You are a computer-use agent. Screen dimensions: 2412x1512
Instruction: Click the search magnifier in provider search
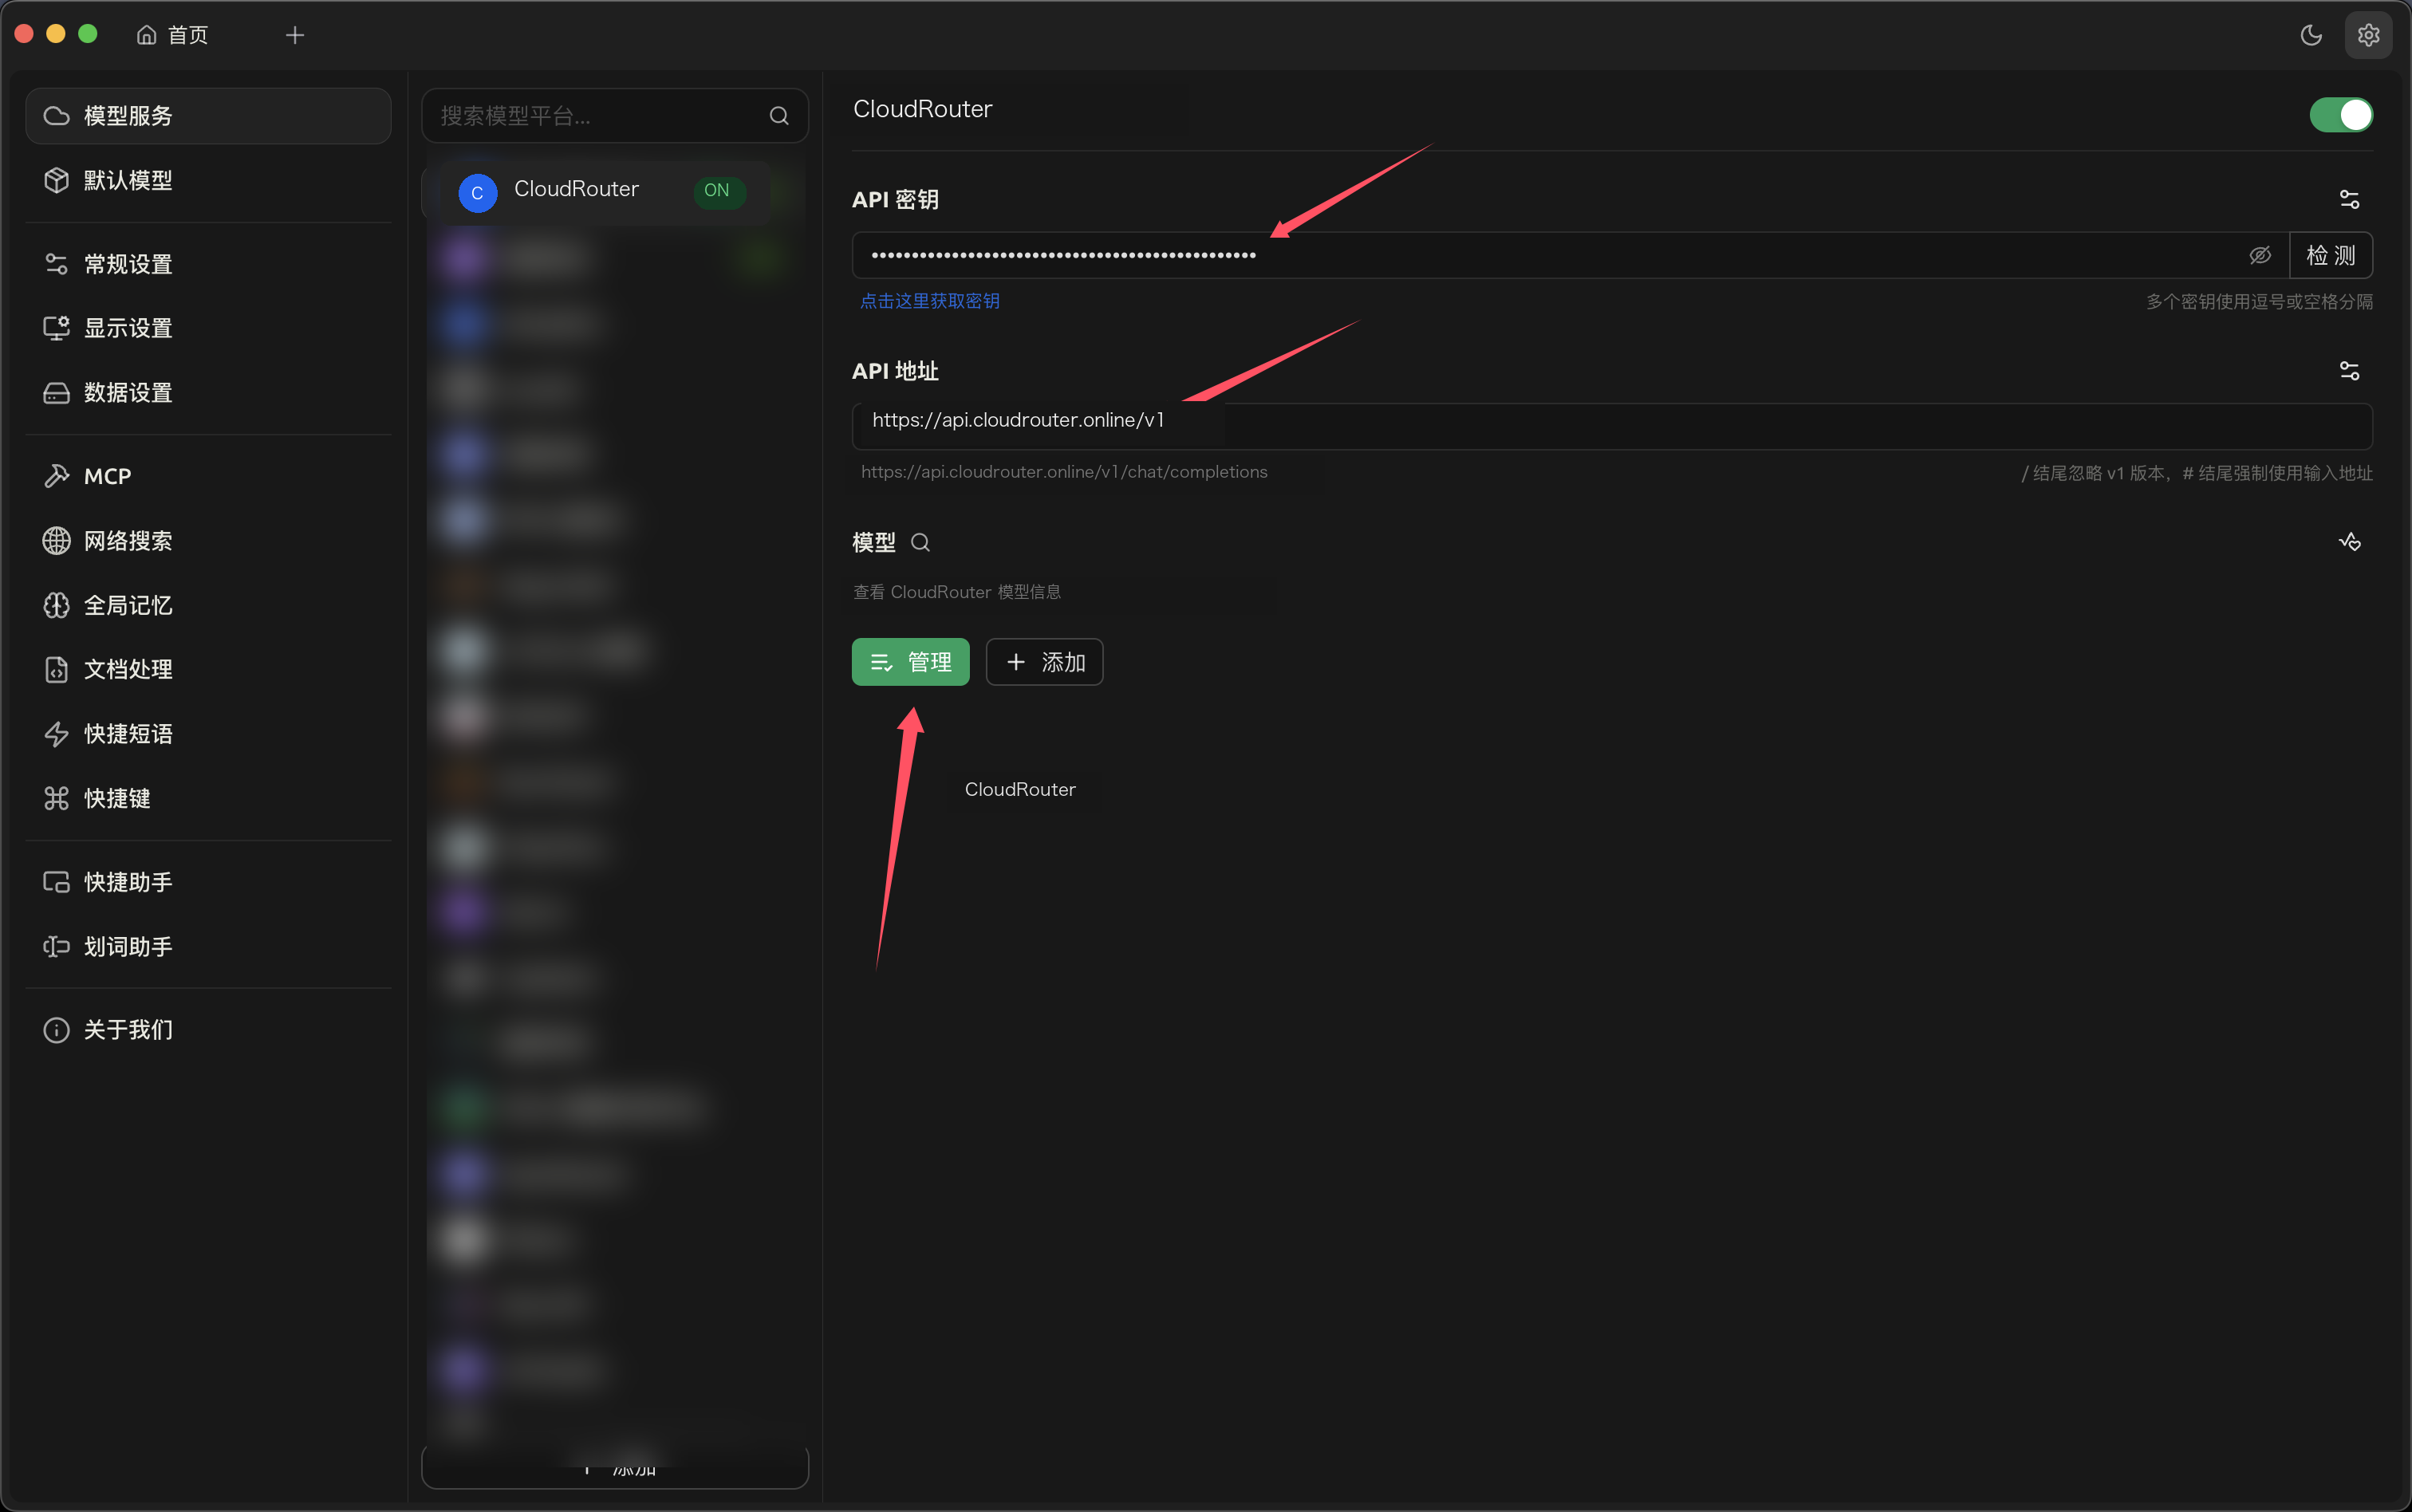pos(779,116)
